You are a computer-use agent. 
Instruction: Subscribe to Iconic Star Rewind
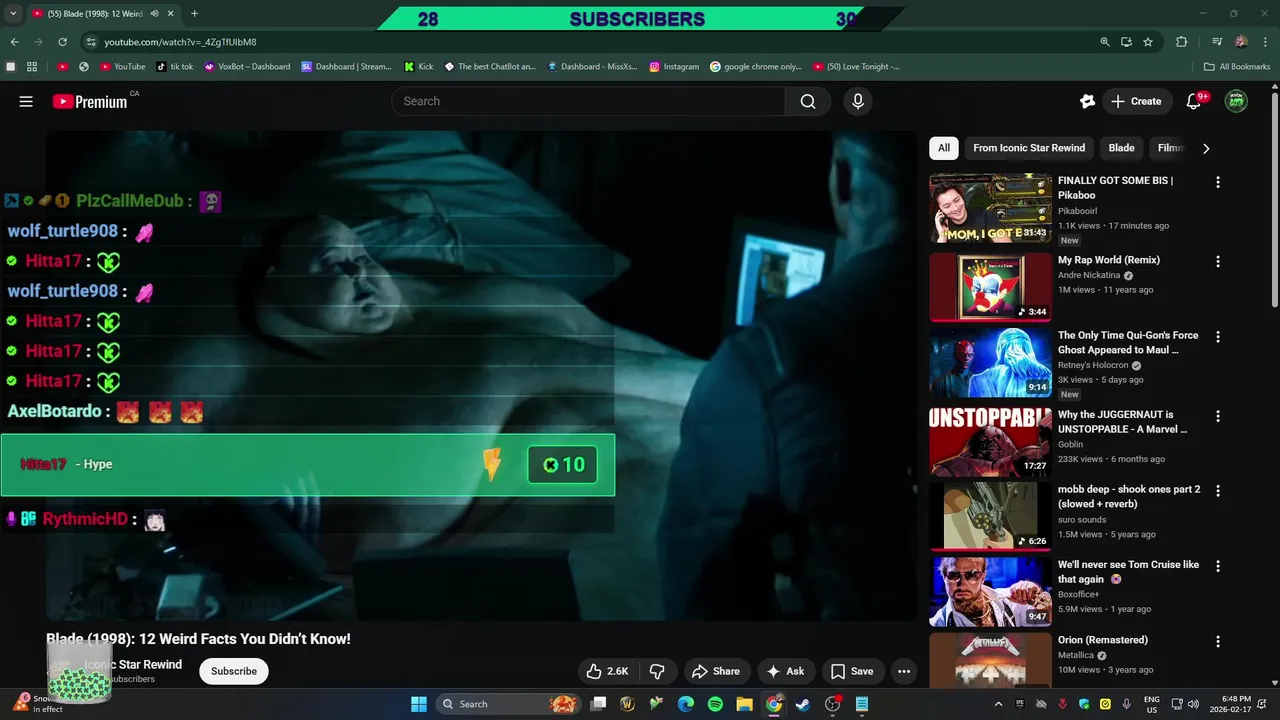(234, 671)
